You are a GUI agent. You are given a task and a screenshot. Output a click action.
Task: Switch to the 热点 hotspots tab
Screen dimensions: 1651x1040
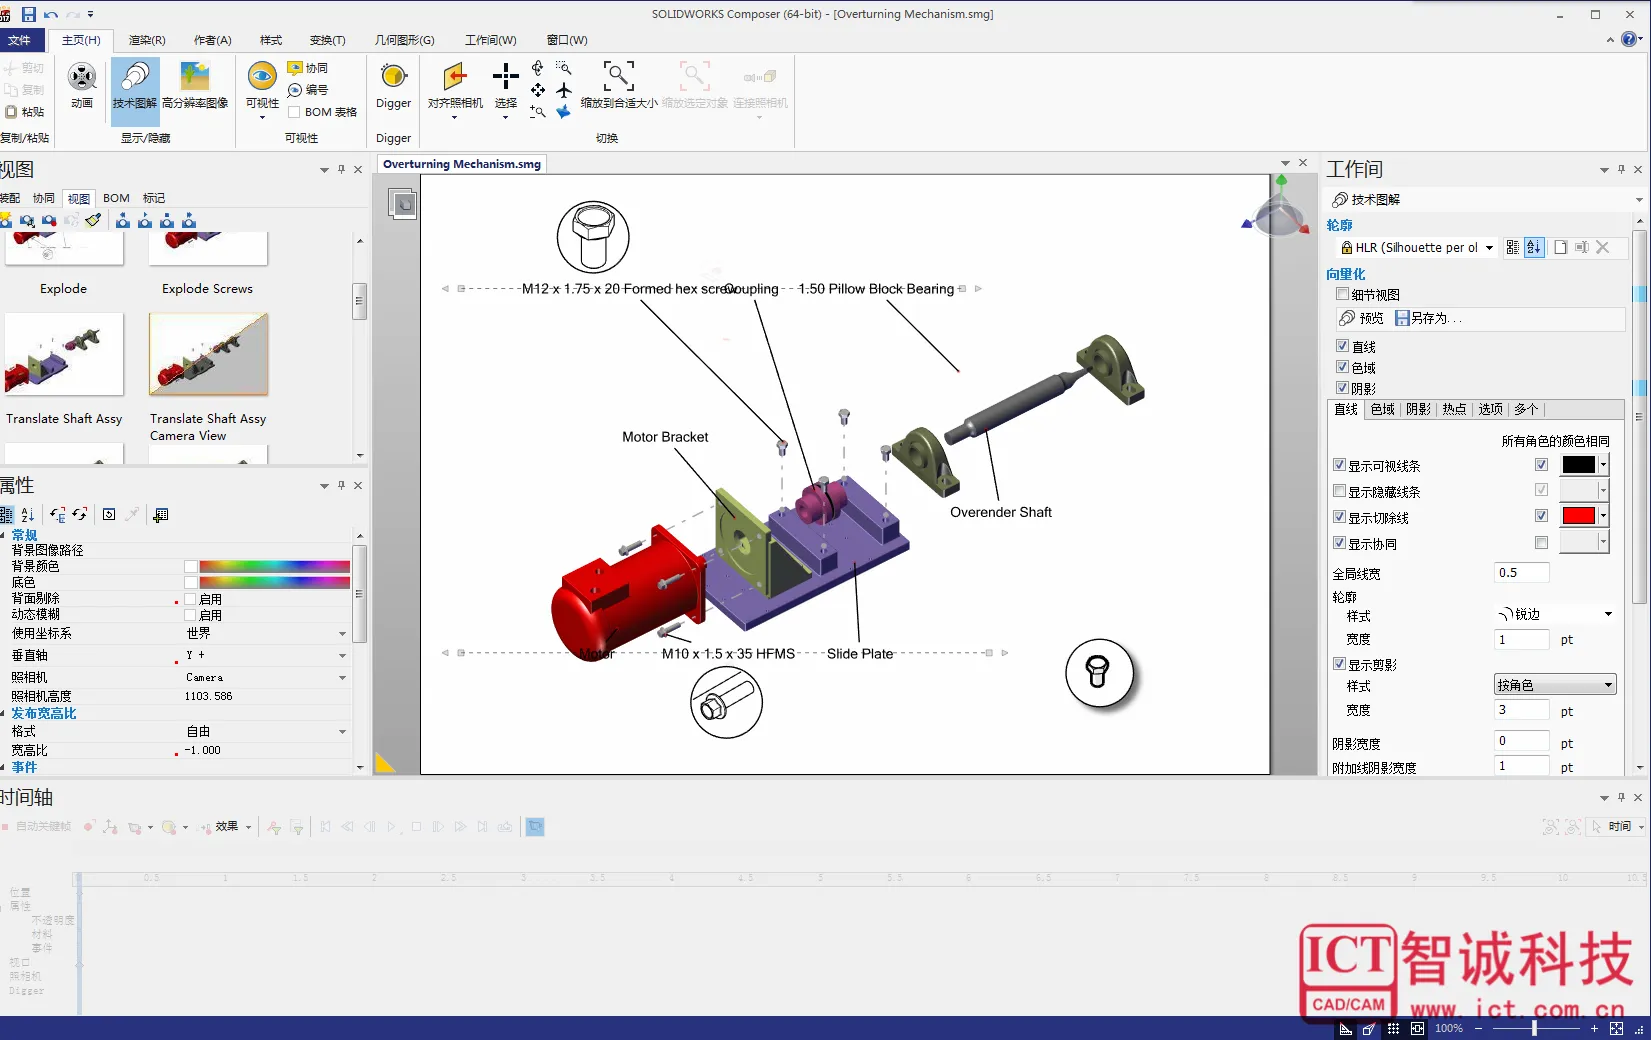click(x=1454, y=409)
